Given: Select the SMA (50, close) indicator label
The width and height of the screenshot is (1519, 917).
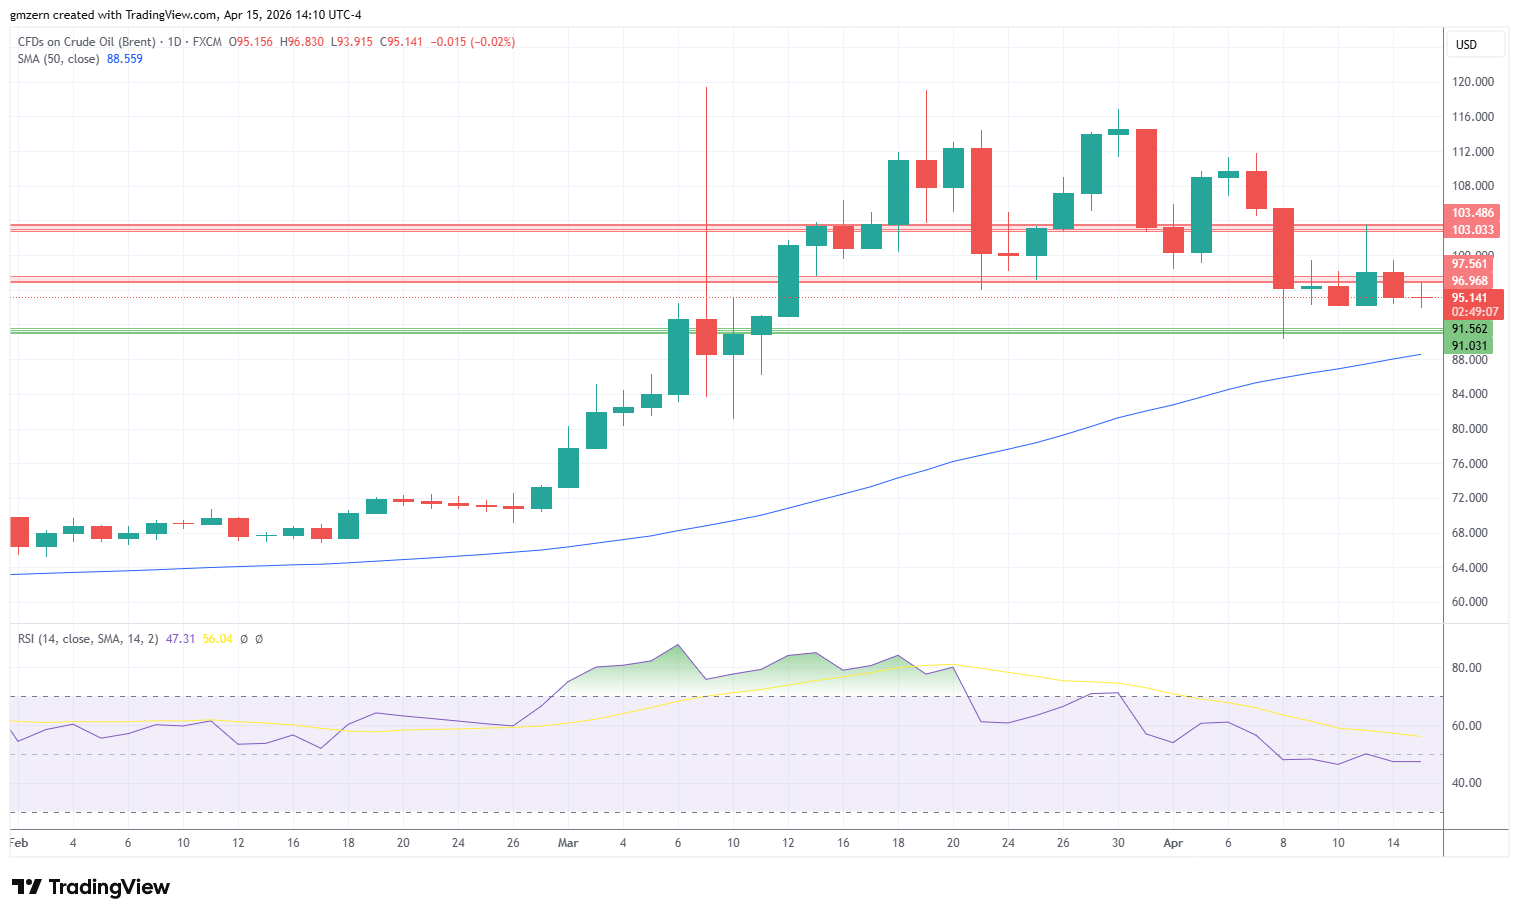Looking at the screenshot, I should [58, 59].
